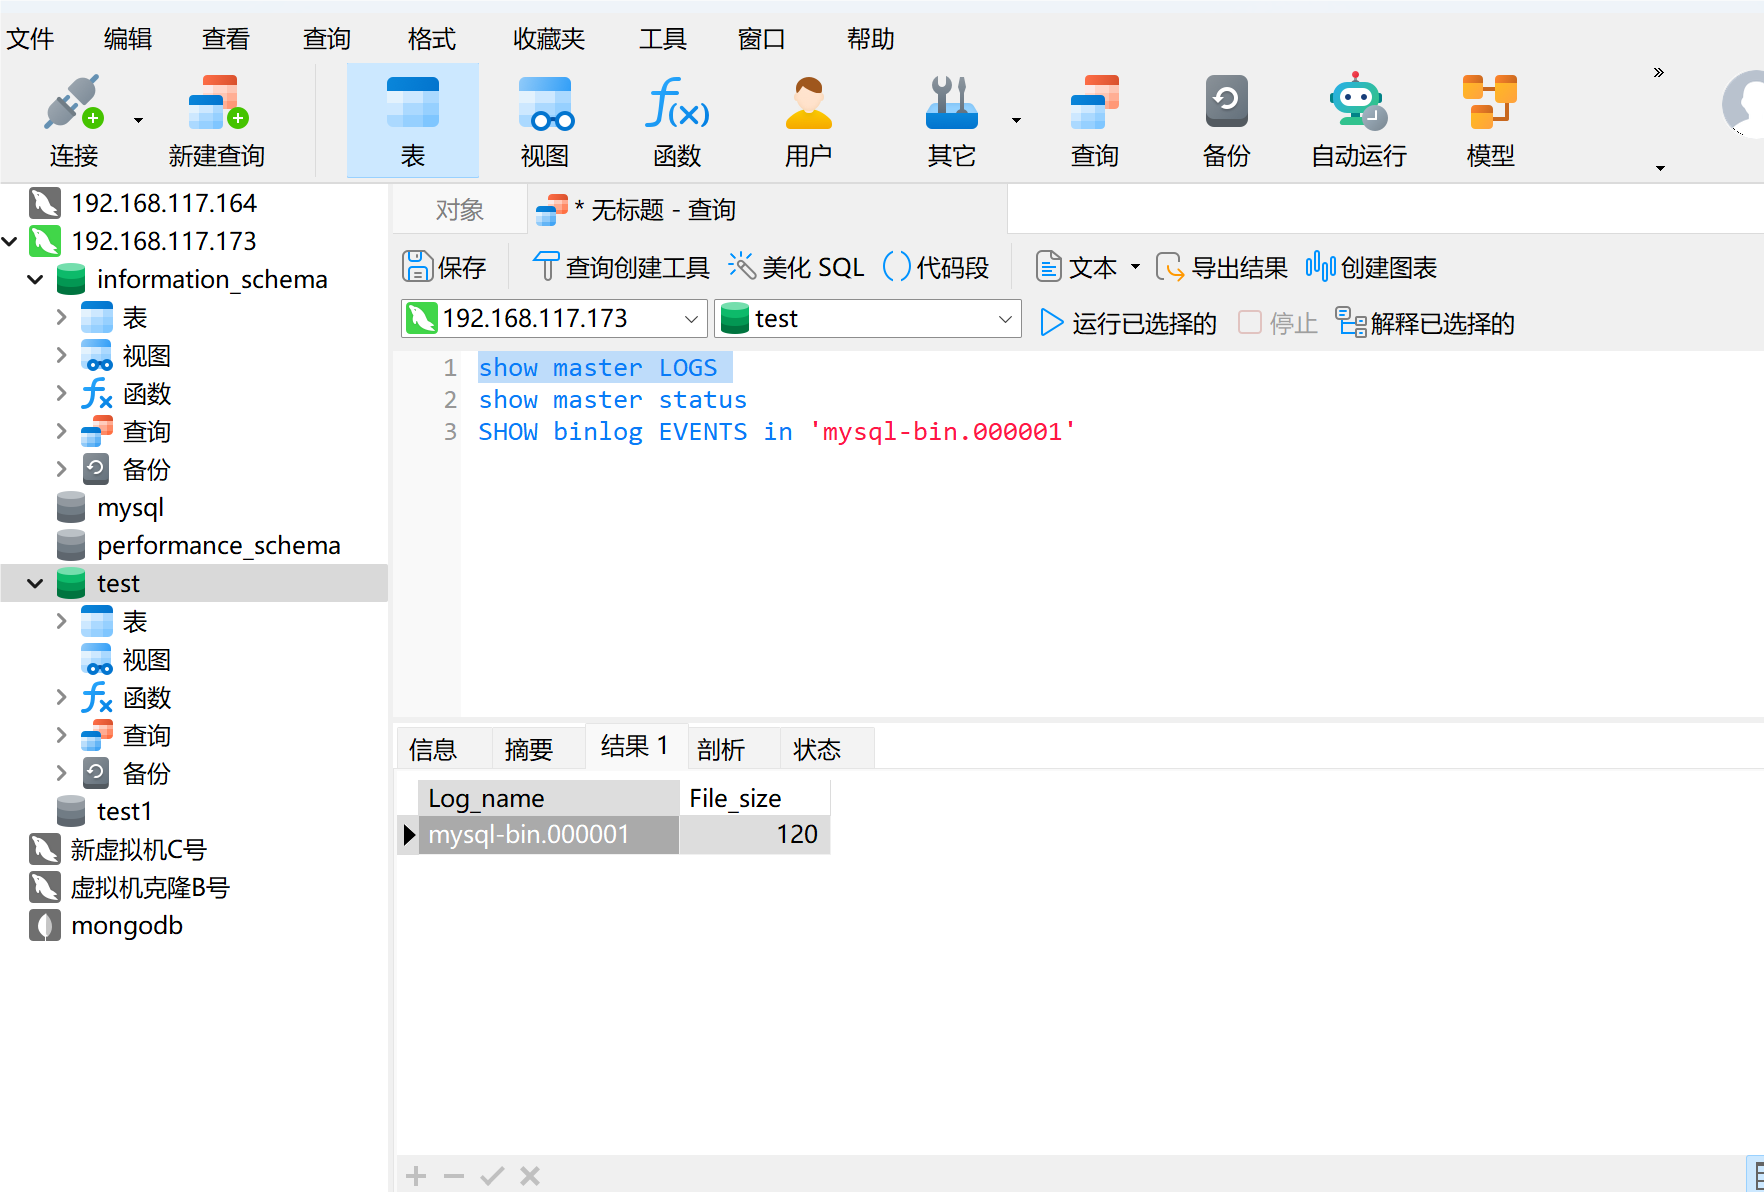Collapse the information_schema database node
The width and height of the screenshot is (1764, 1192).
[x=36, y=280]
